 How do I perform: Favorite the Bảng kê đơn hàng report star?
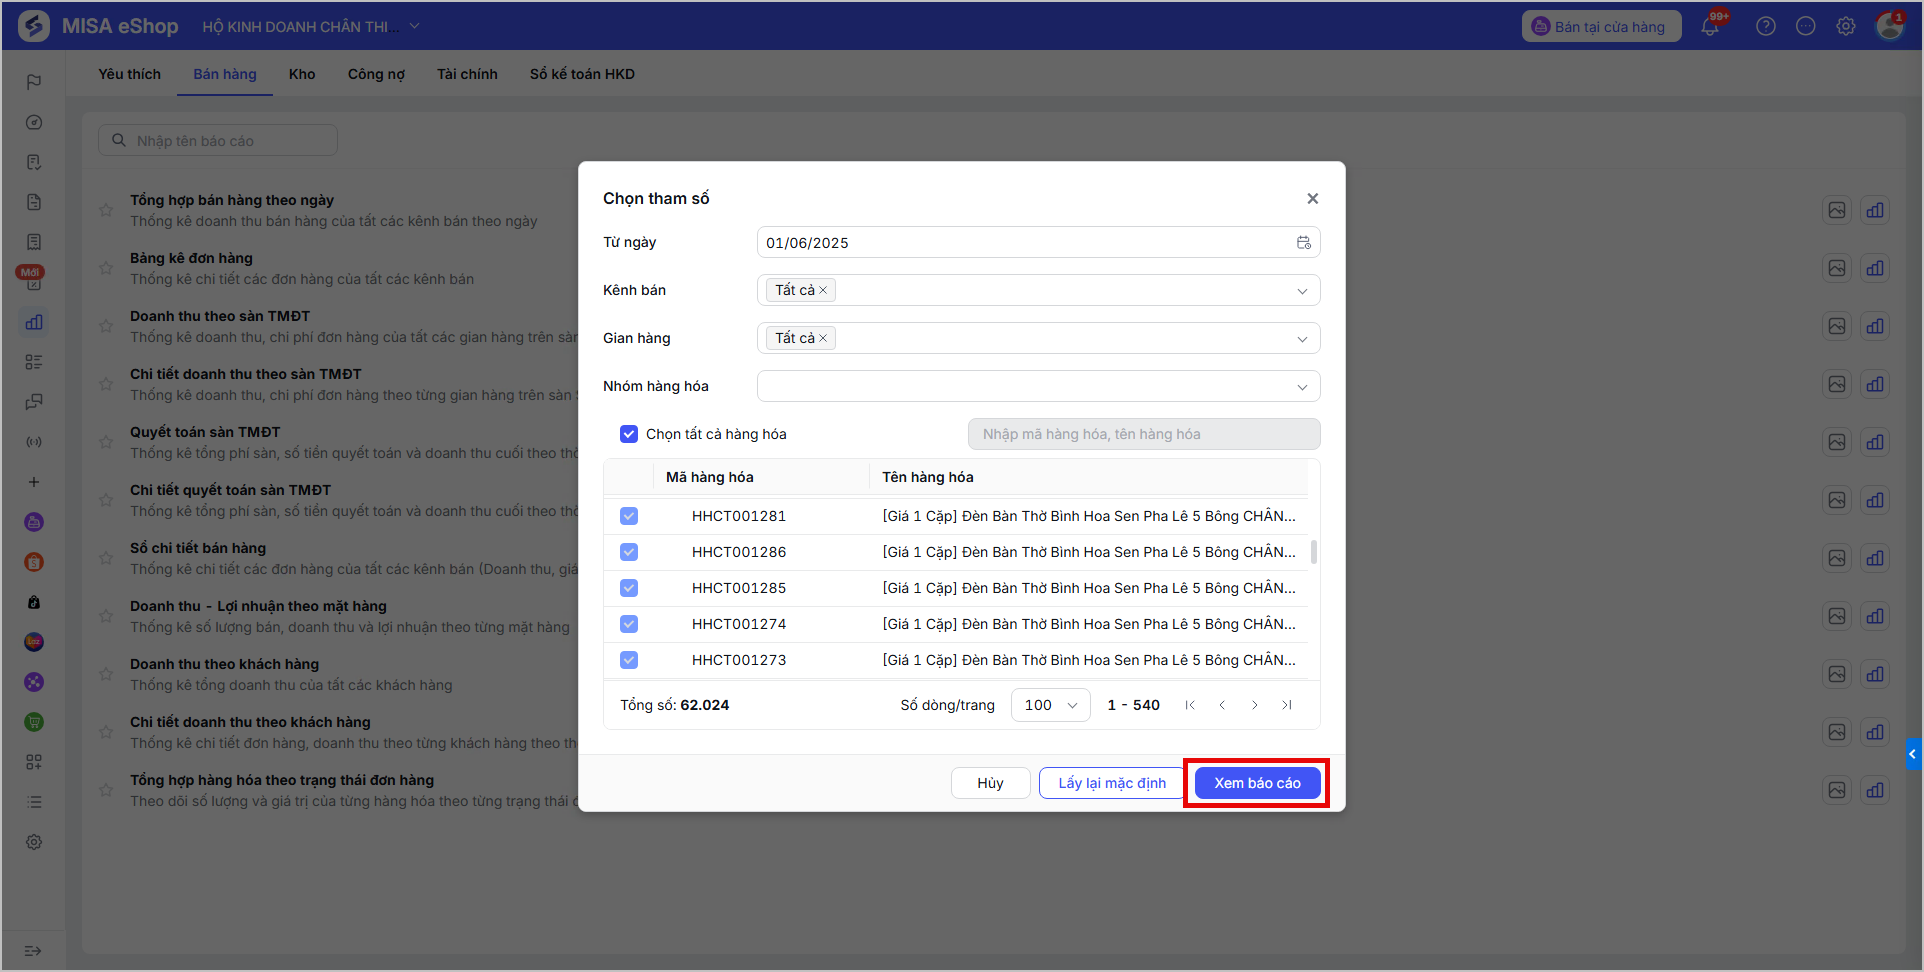pos(106,268)
